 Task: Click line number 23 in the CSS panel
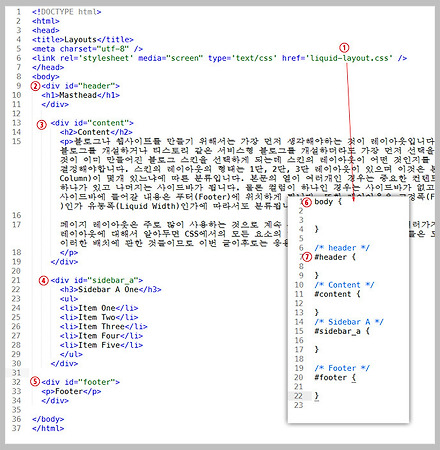click(x=299, y=405)
